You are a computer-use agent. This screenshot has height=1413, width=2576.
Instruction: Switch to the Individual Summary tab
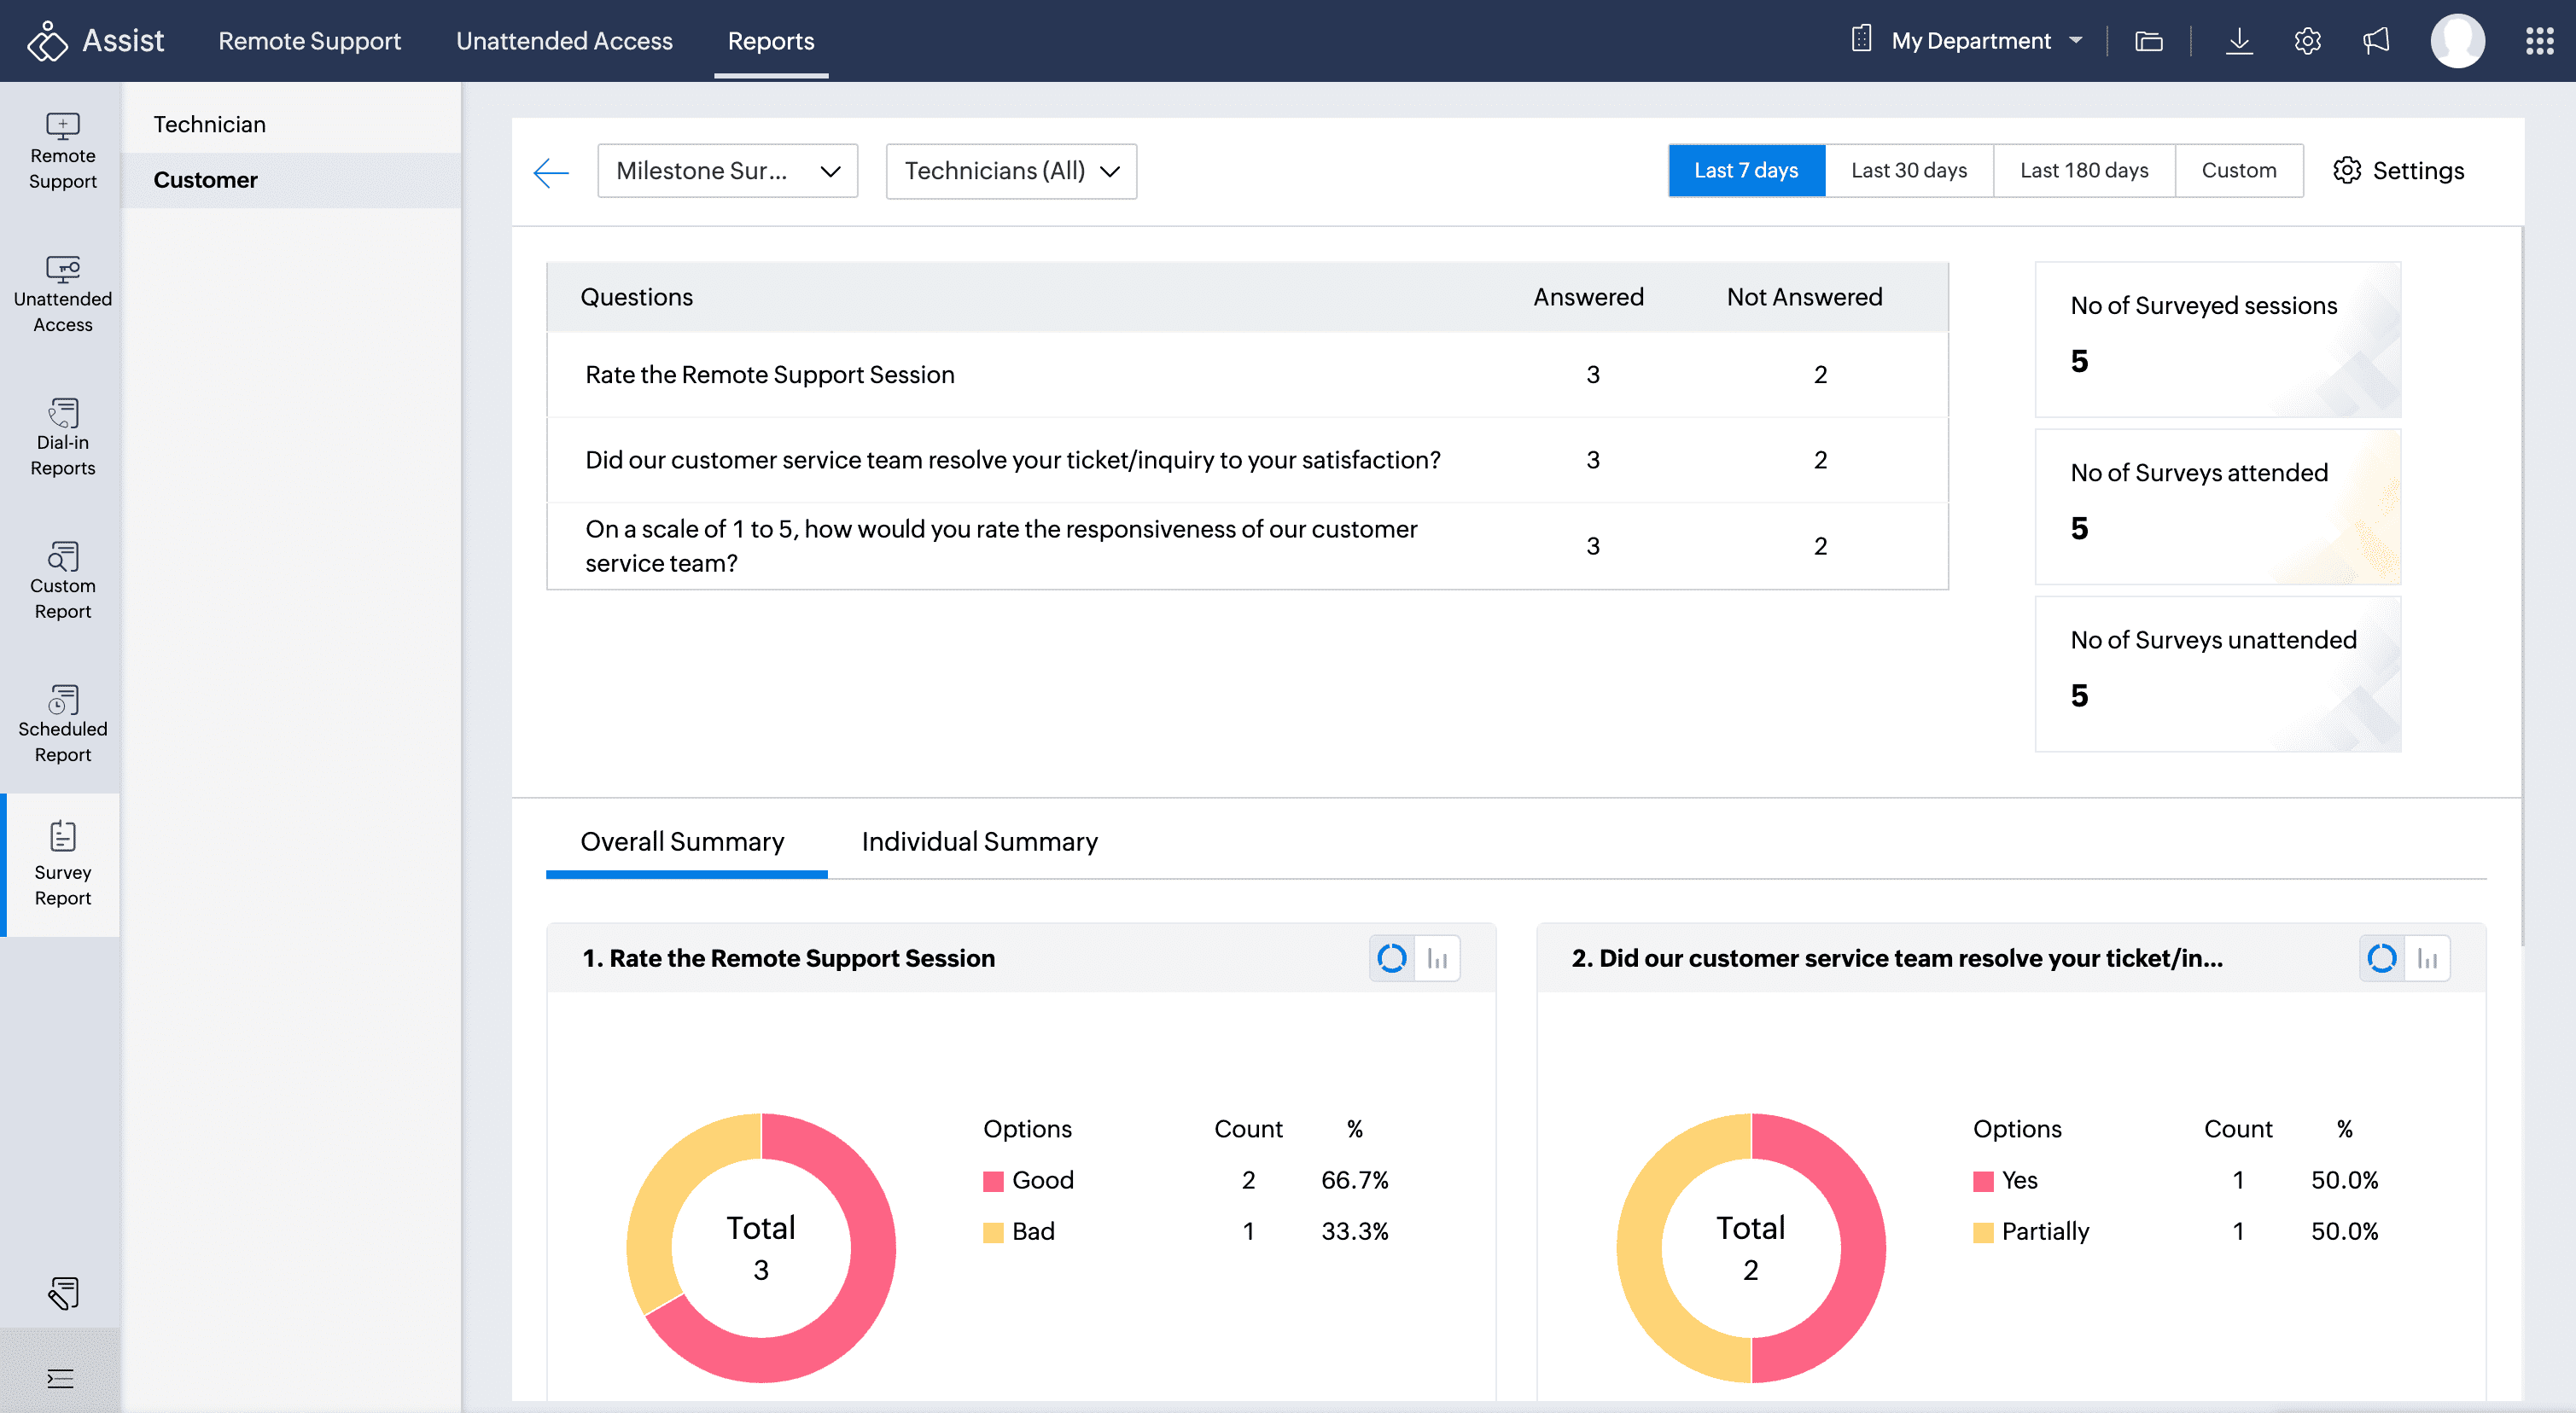pos(979,841)
